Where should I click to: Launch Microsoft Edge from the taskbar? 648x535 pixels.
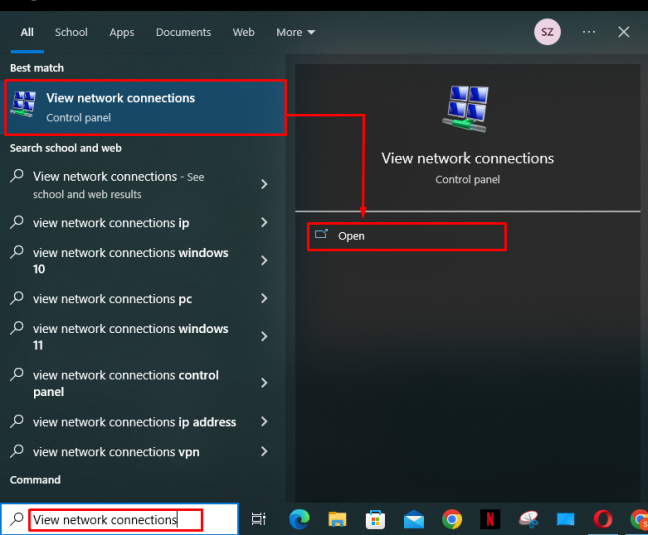[299, 519]
